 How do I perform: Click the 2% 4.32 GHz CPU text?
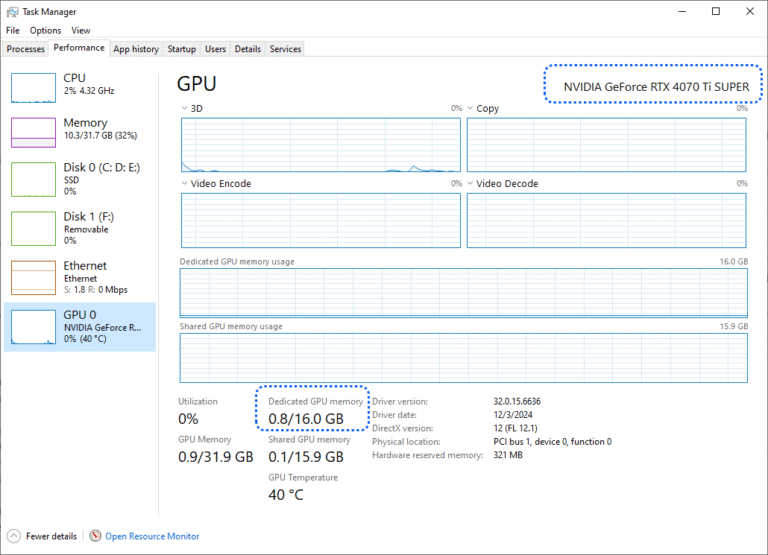point(89,91)
